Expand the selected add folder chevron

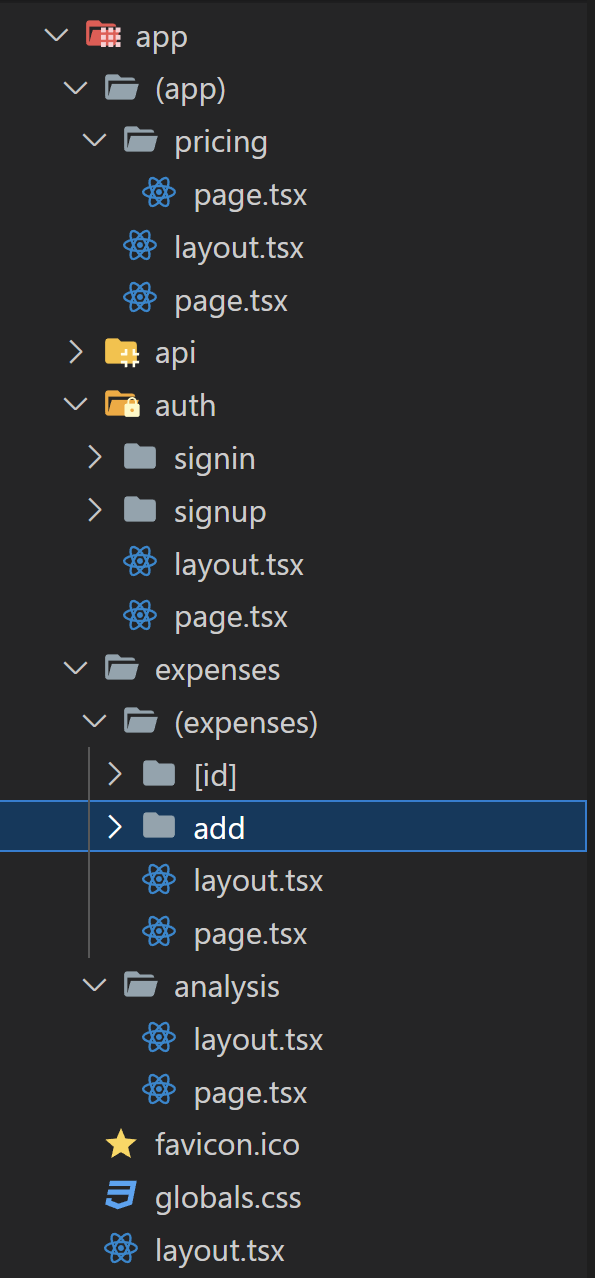point(114,827)
